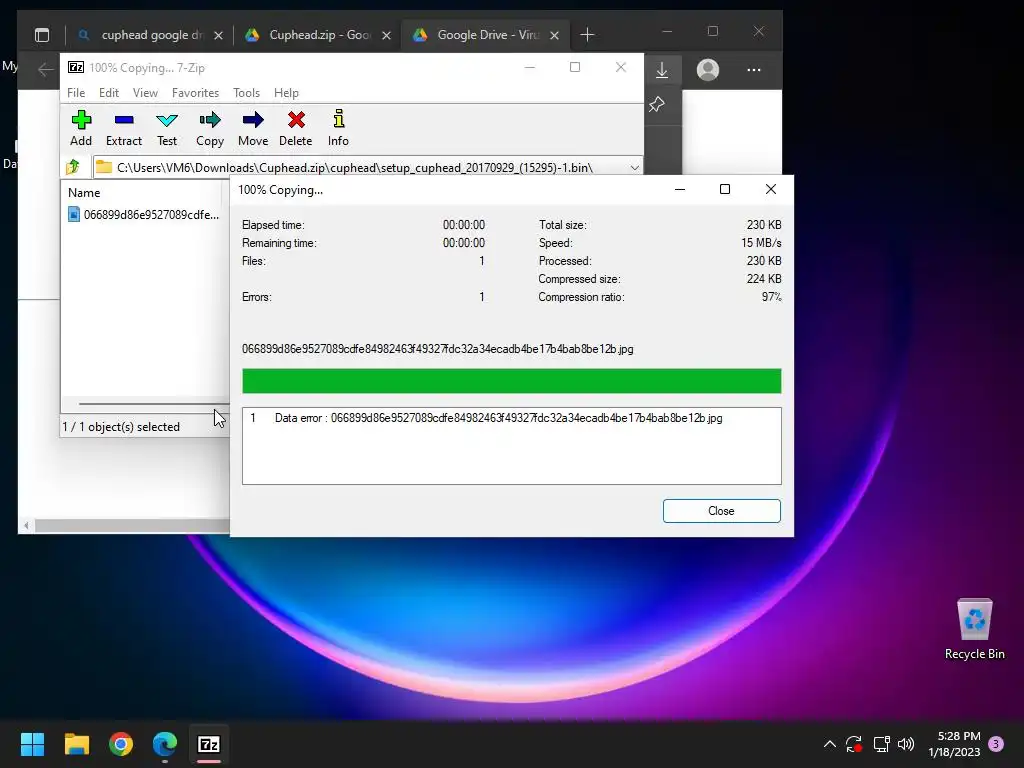This screenshot has height=768, width=1024.
Task: Click the network tray icon
Action: tap(882, 744)
